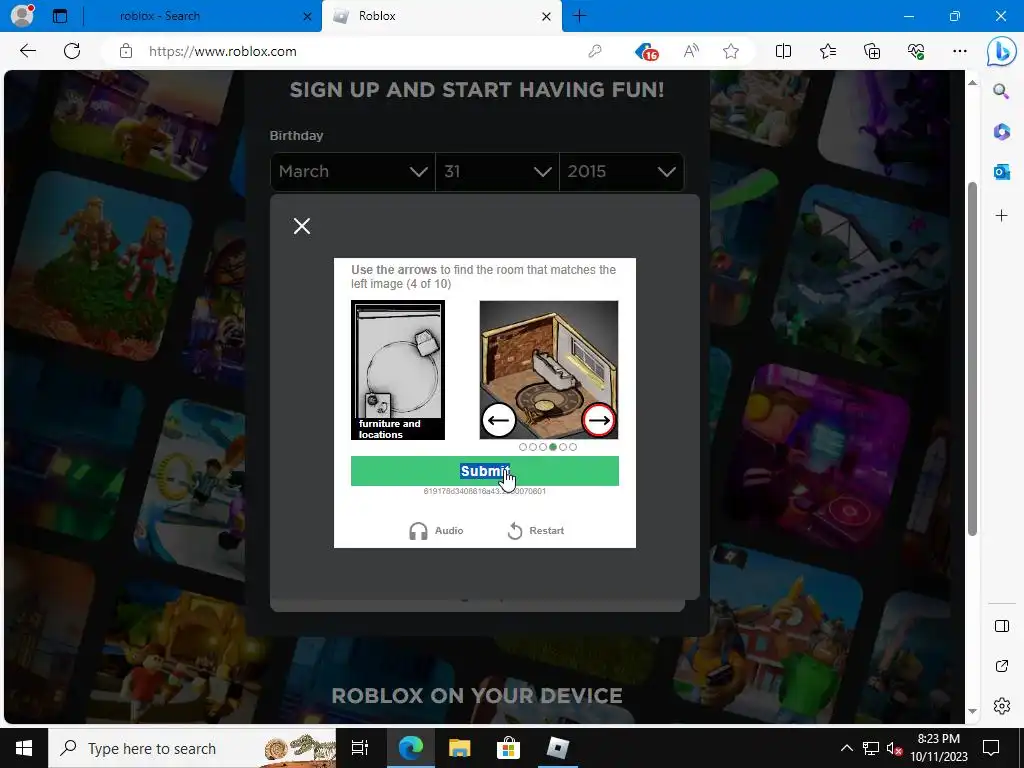The image size is (1024, 768).
Task: Switch to the roblox - Search tab
Action: (x=160, y=16)
